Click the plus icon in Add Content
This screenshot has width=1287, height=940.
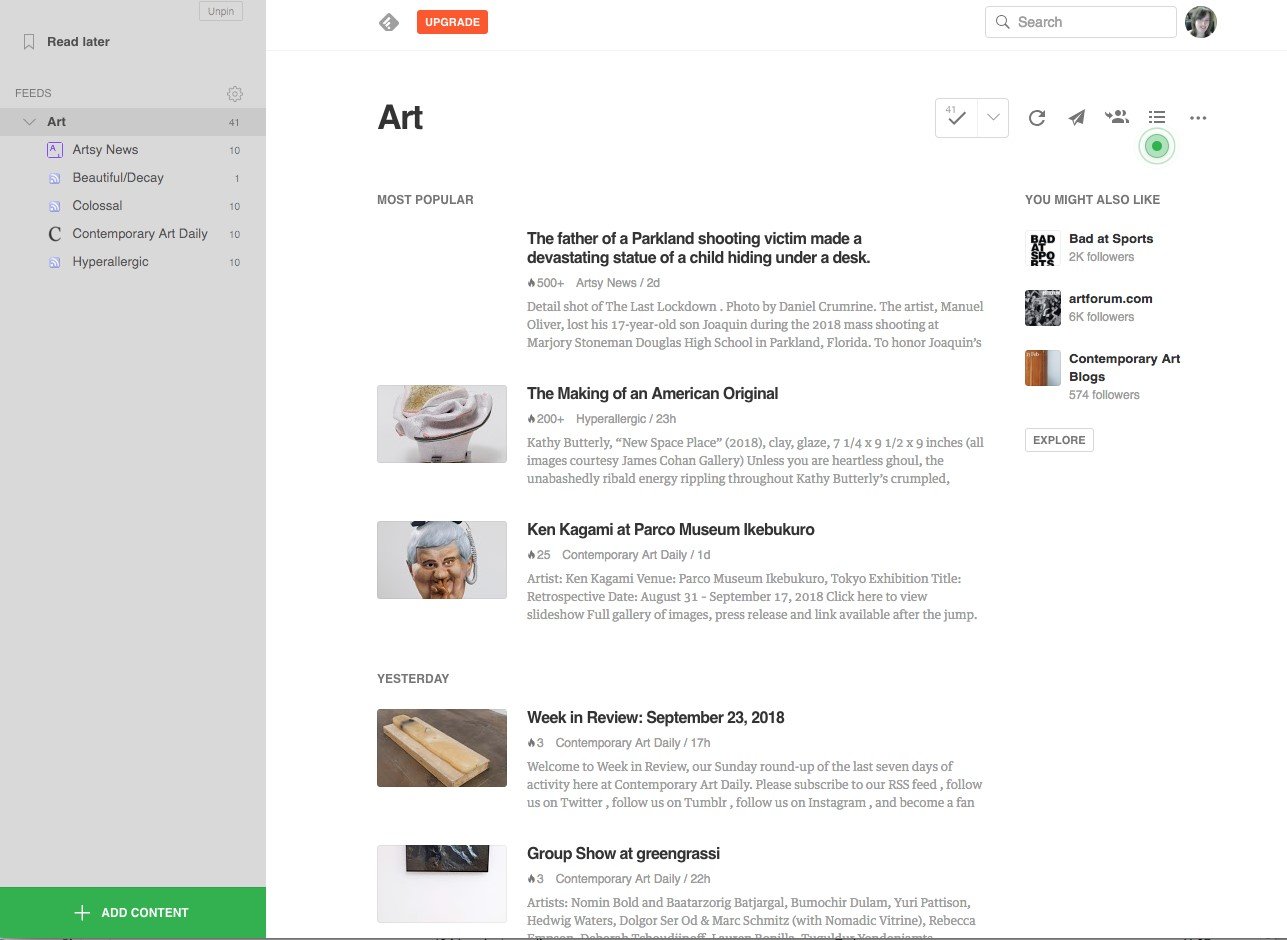point(82,913)
